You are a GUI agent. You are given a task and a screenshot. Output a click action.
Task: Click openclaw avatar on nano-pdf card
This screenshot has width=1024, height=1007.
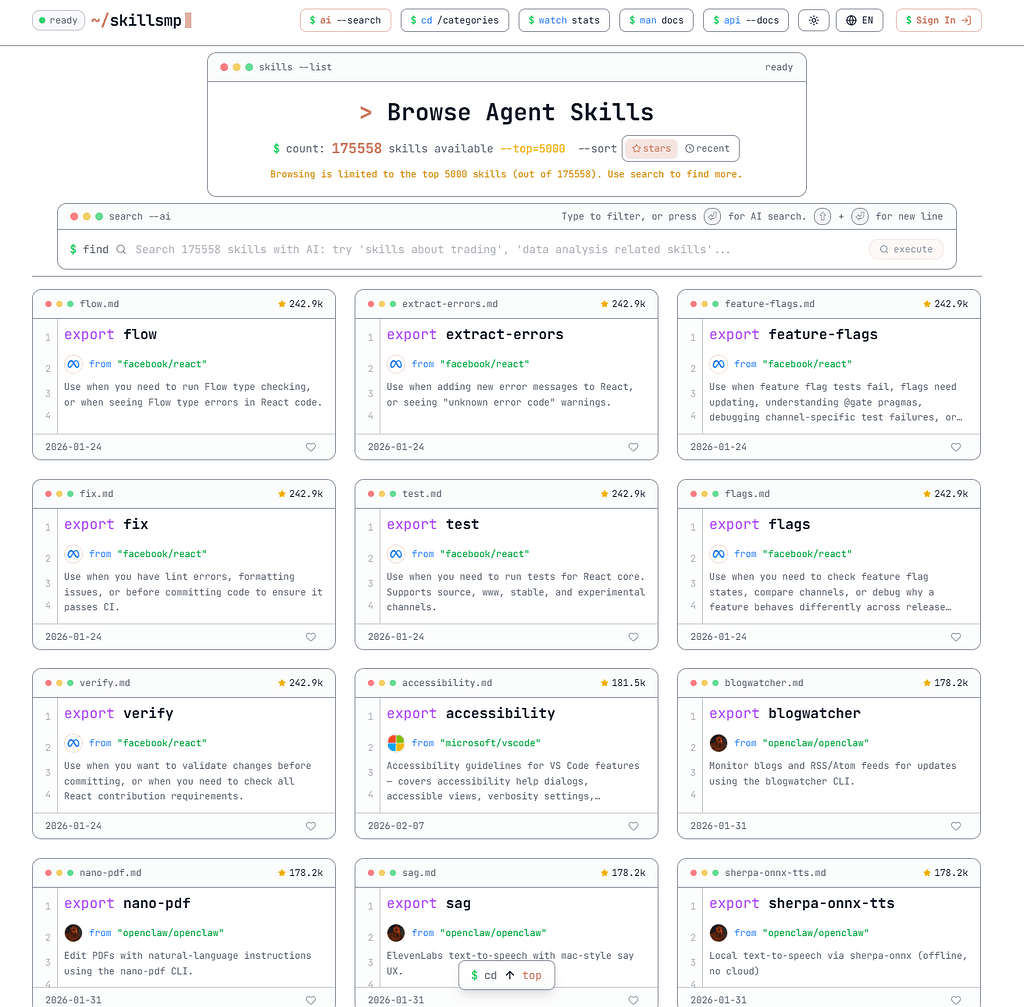[73, 933]
